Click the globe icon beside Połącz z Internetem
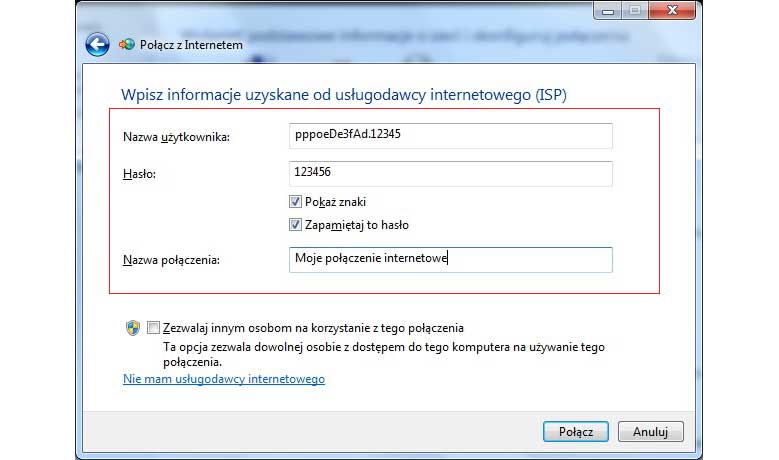779x460 pixels. click(x=127, y=44)
